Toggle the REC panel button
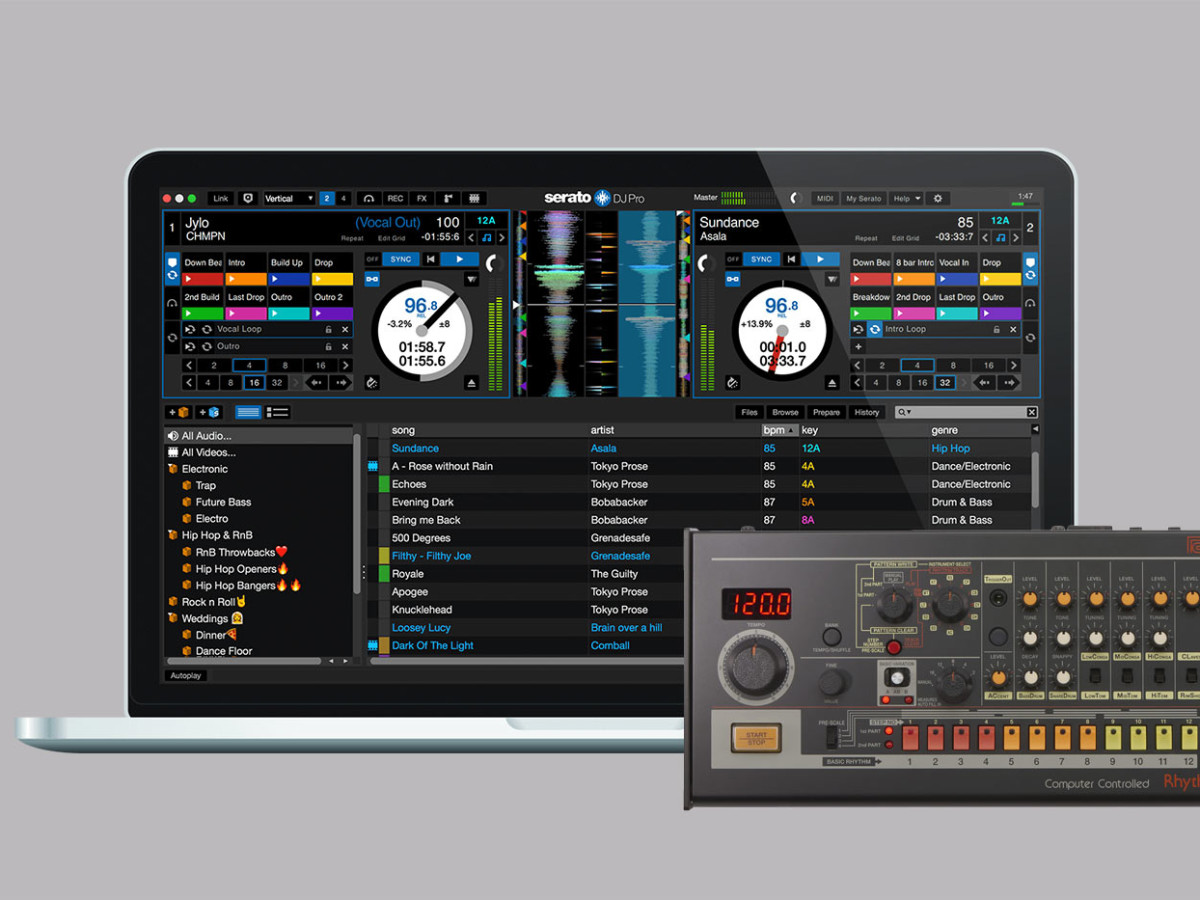Viewport: 1200px width, 900px height. tap(395, 198)
